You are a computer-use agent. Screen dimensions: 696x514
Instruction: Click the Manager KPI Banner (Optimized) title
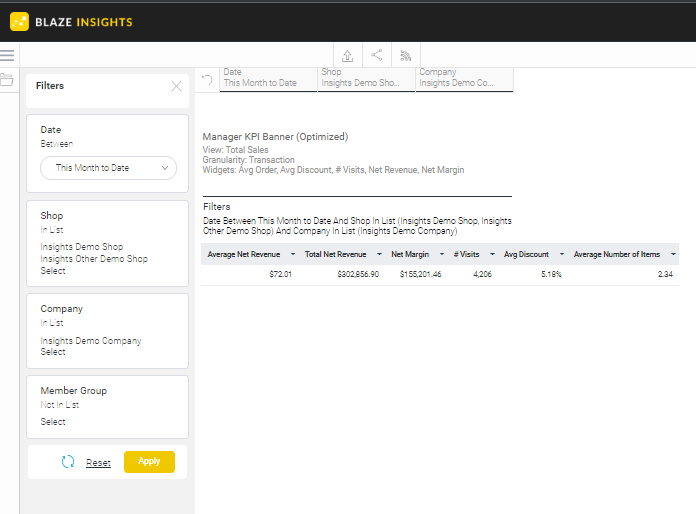point(275,137)
